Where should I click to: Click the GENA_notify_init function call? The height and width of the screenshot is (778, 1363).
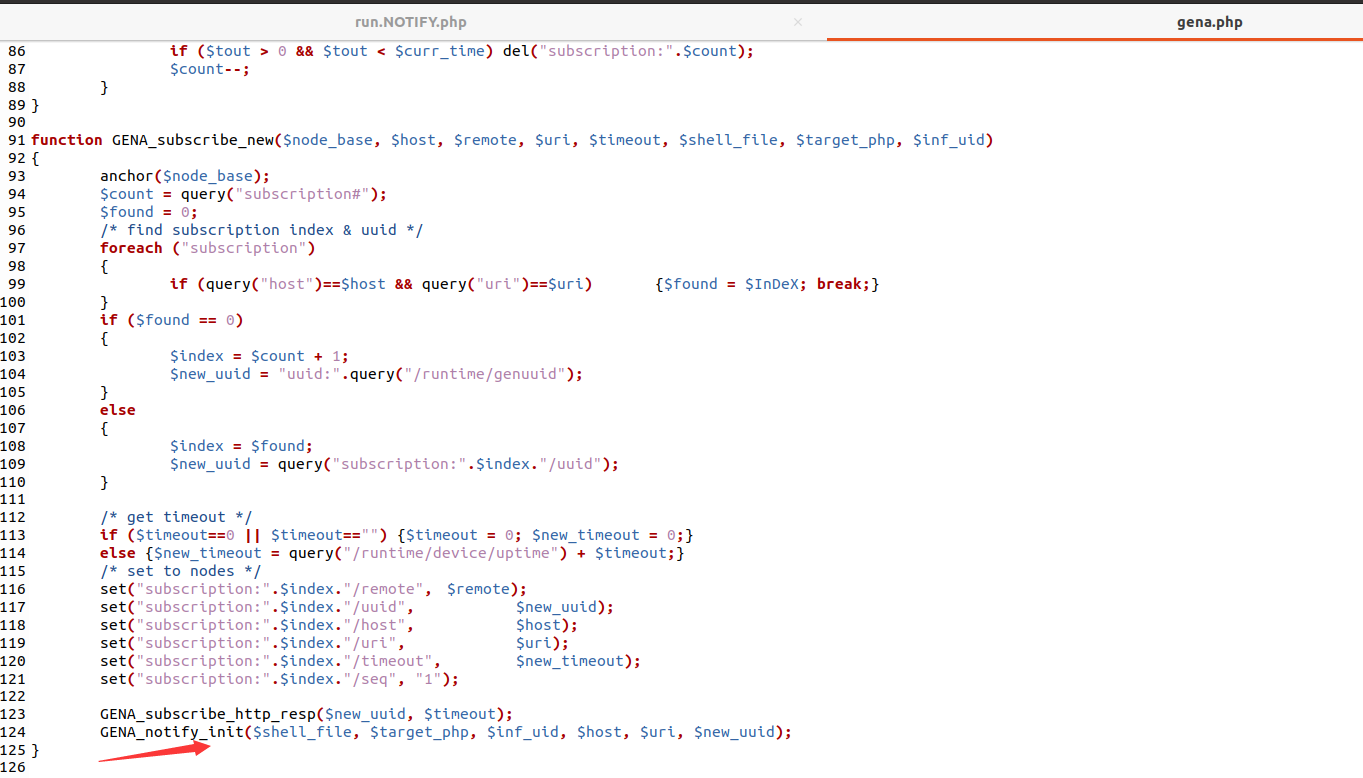(171, 732)
